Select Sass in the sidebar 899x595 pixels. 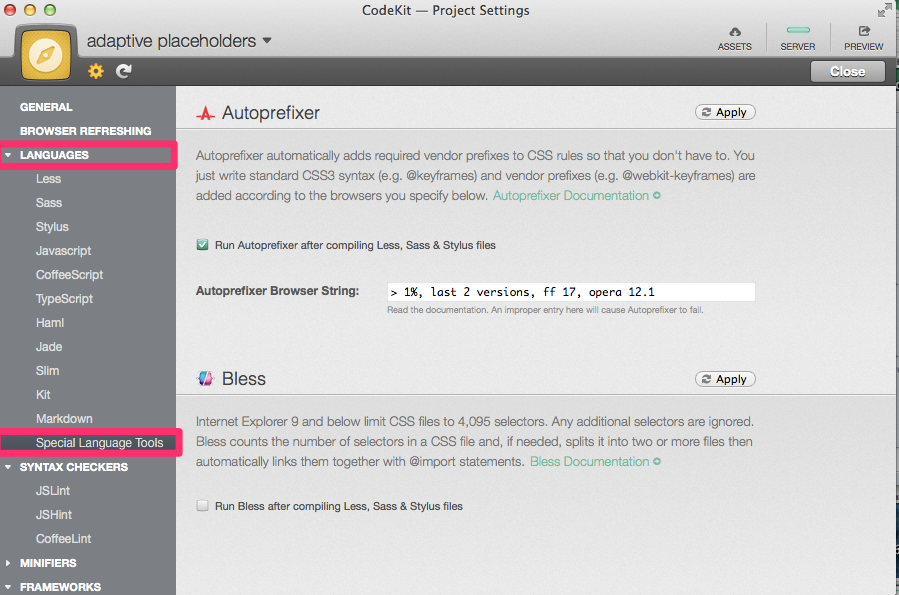49,203
